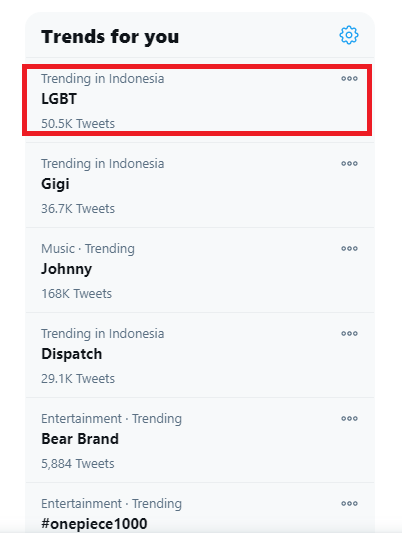Select the 29.1K Tweets count
The width and height of the screenshot is (402, 533).
click(78, 378)
